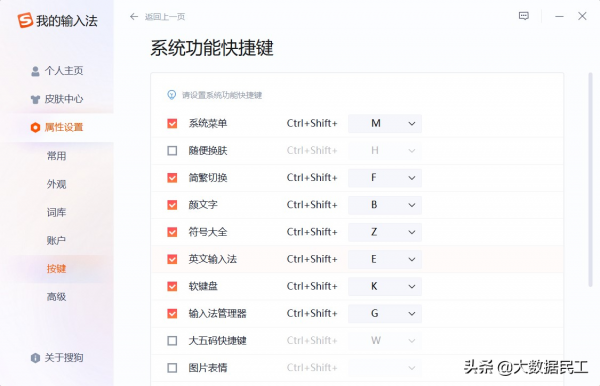Open the 简繁切换 key dropdown F
The height and width of the screenshot is (386, 600).
point(385,178)
